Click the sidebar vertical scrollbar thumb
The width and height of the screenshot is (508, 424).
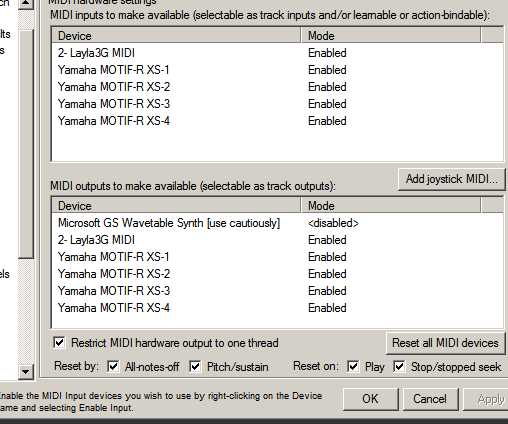(x=26, y=143)
